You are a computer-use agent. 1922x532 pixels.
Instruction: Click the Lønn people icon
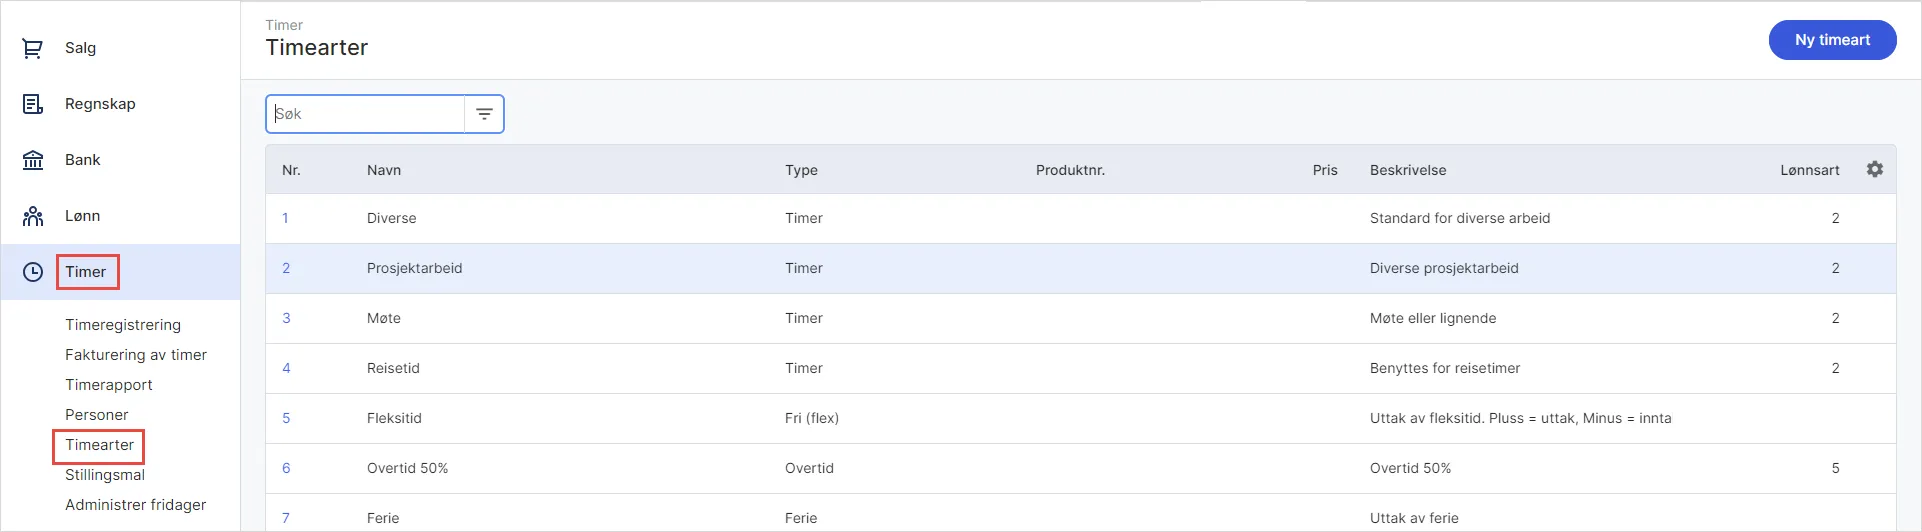tap(33, 216)
